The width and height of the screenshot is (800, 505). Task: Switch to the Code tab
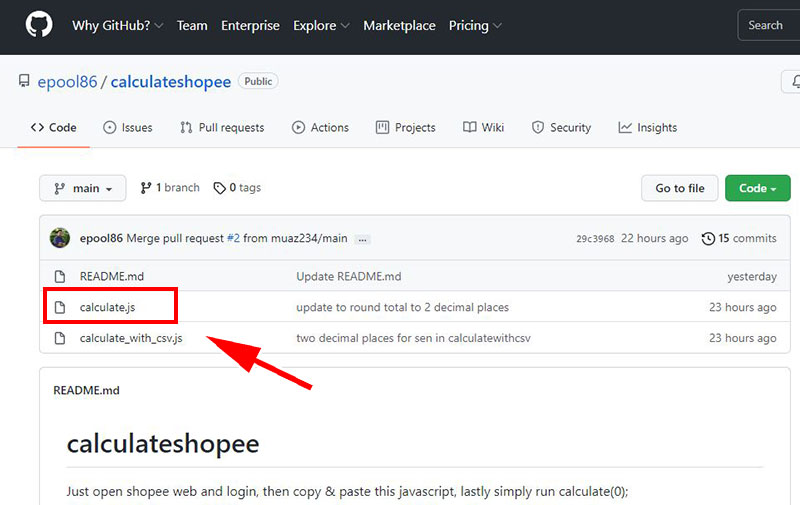click(x=54, y=128)
